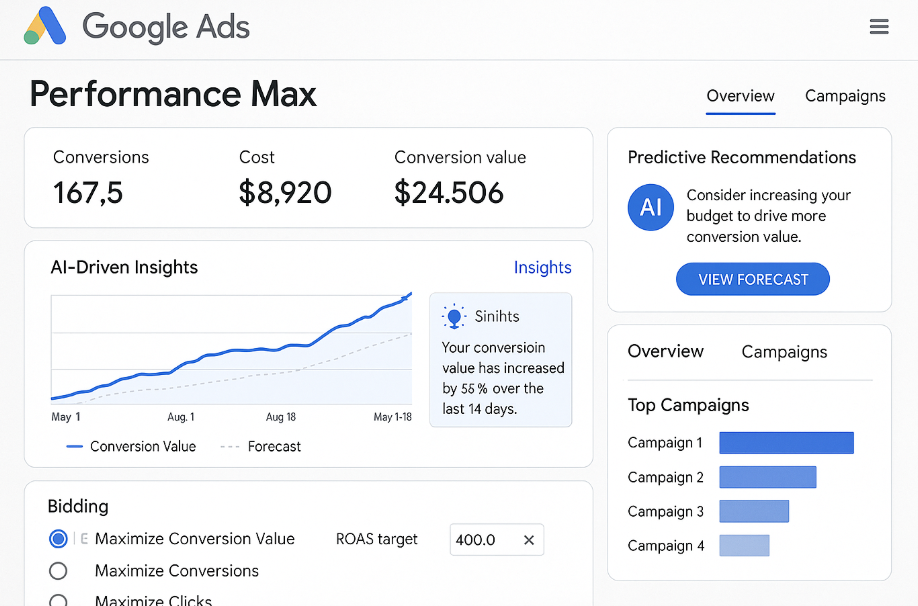Switch to the top Overview tab

coord(740,96)
